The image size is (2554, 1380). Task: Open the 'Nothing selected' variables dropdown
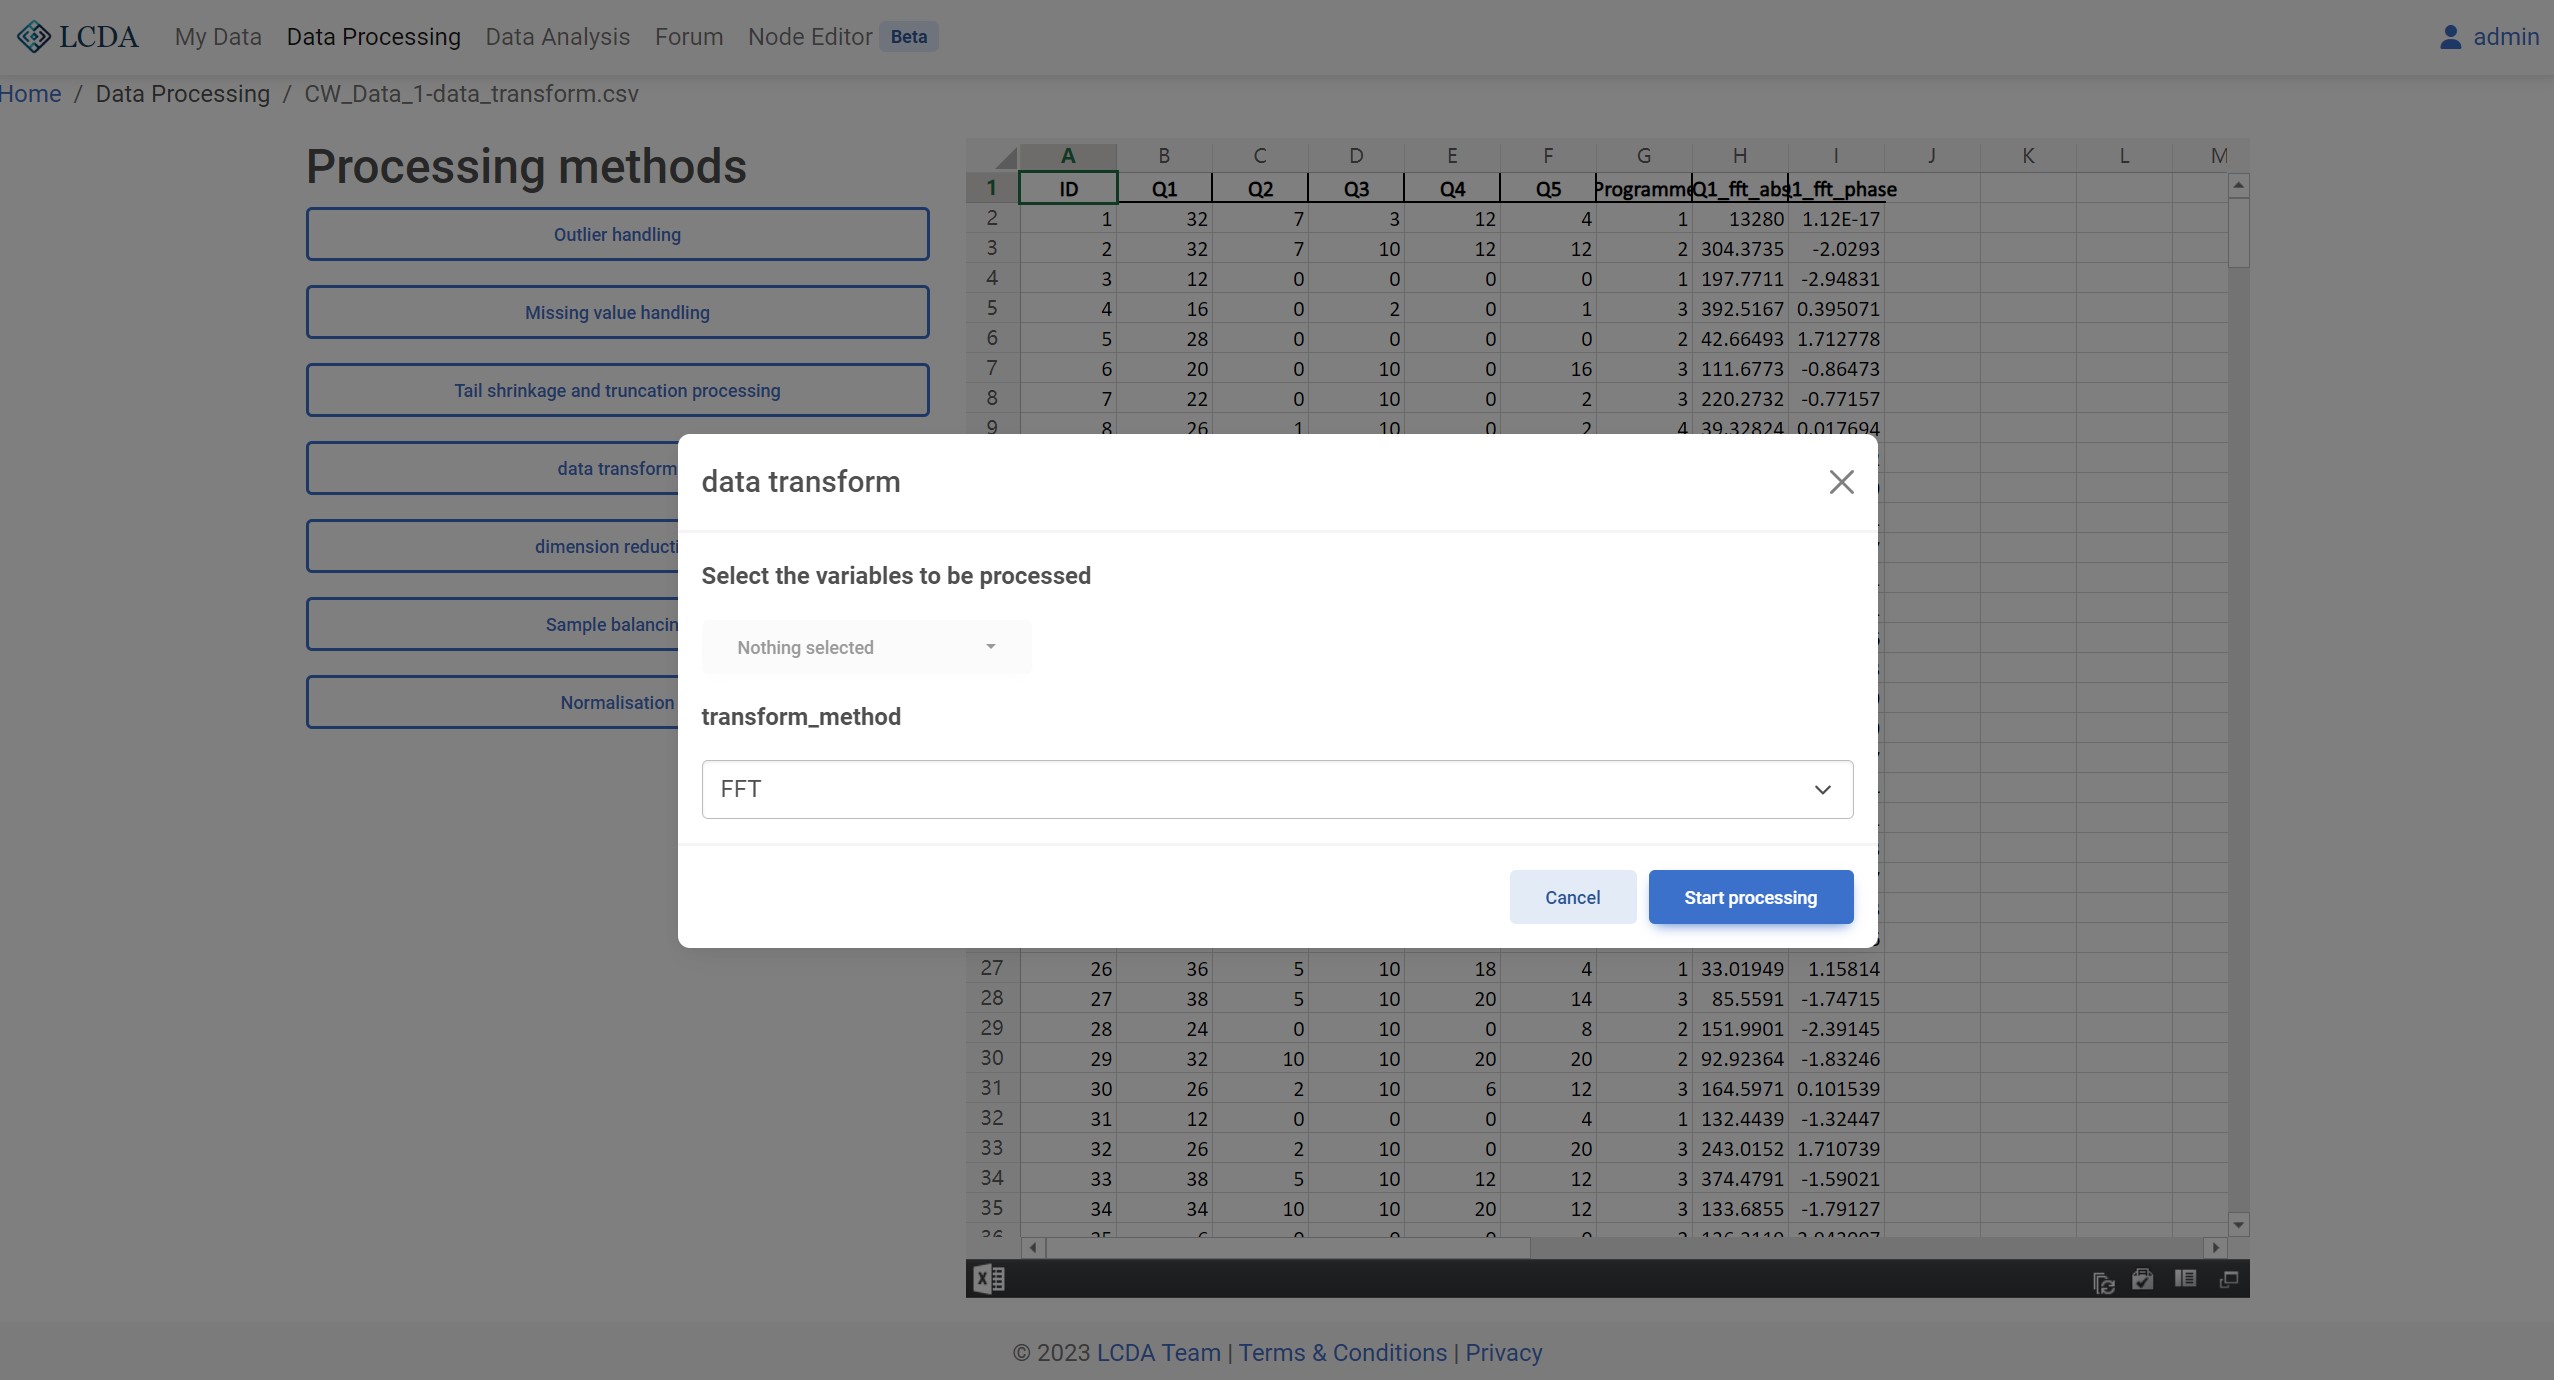866,648
